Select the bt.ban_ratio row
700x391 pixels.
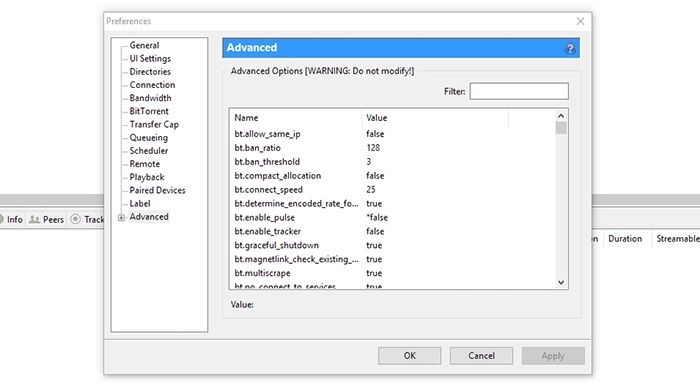(x=258, y=148)
